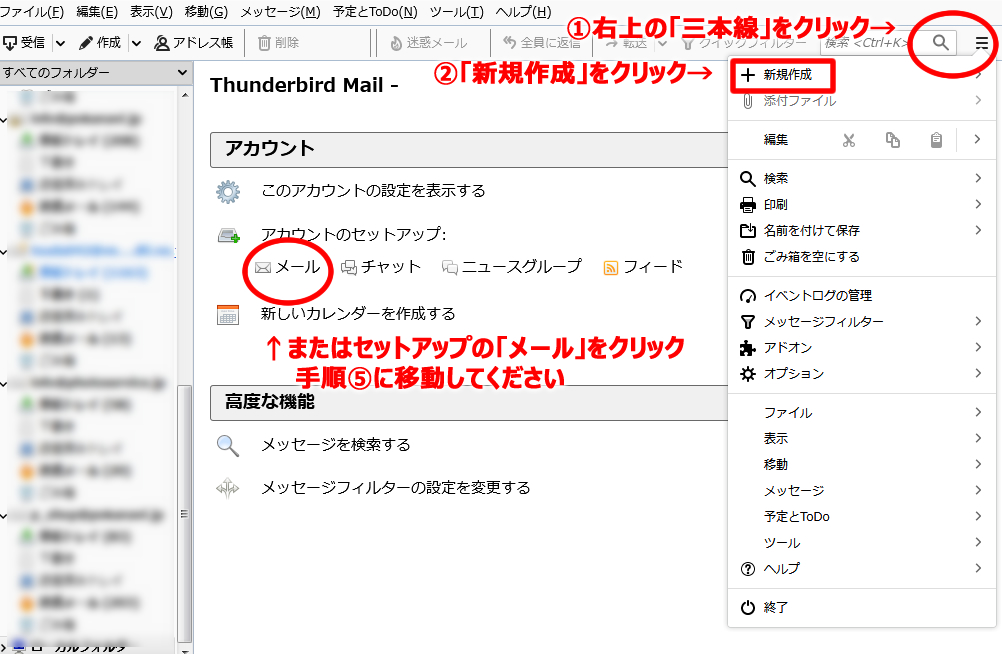
Task: Click the printer icon beside 印刷
Action: pyautogui.click(x=748, y=205)
